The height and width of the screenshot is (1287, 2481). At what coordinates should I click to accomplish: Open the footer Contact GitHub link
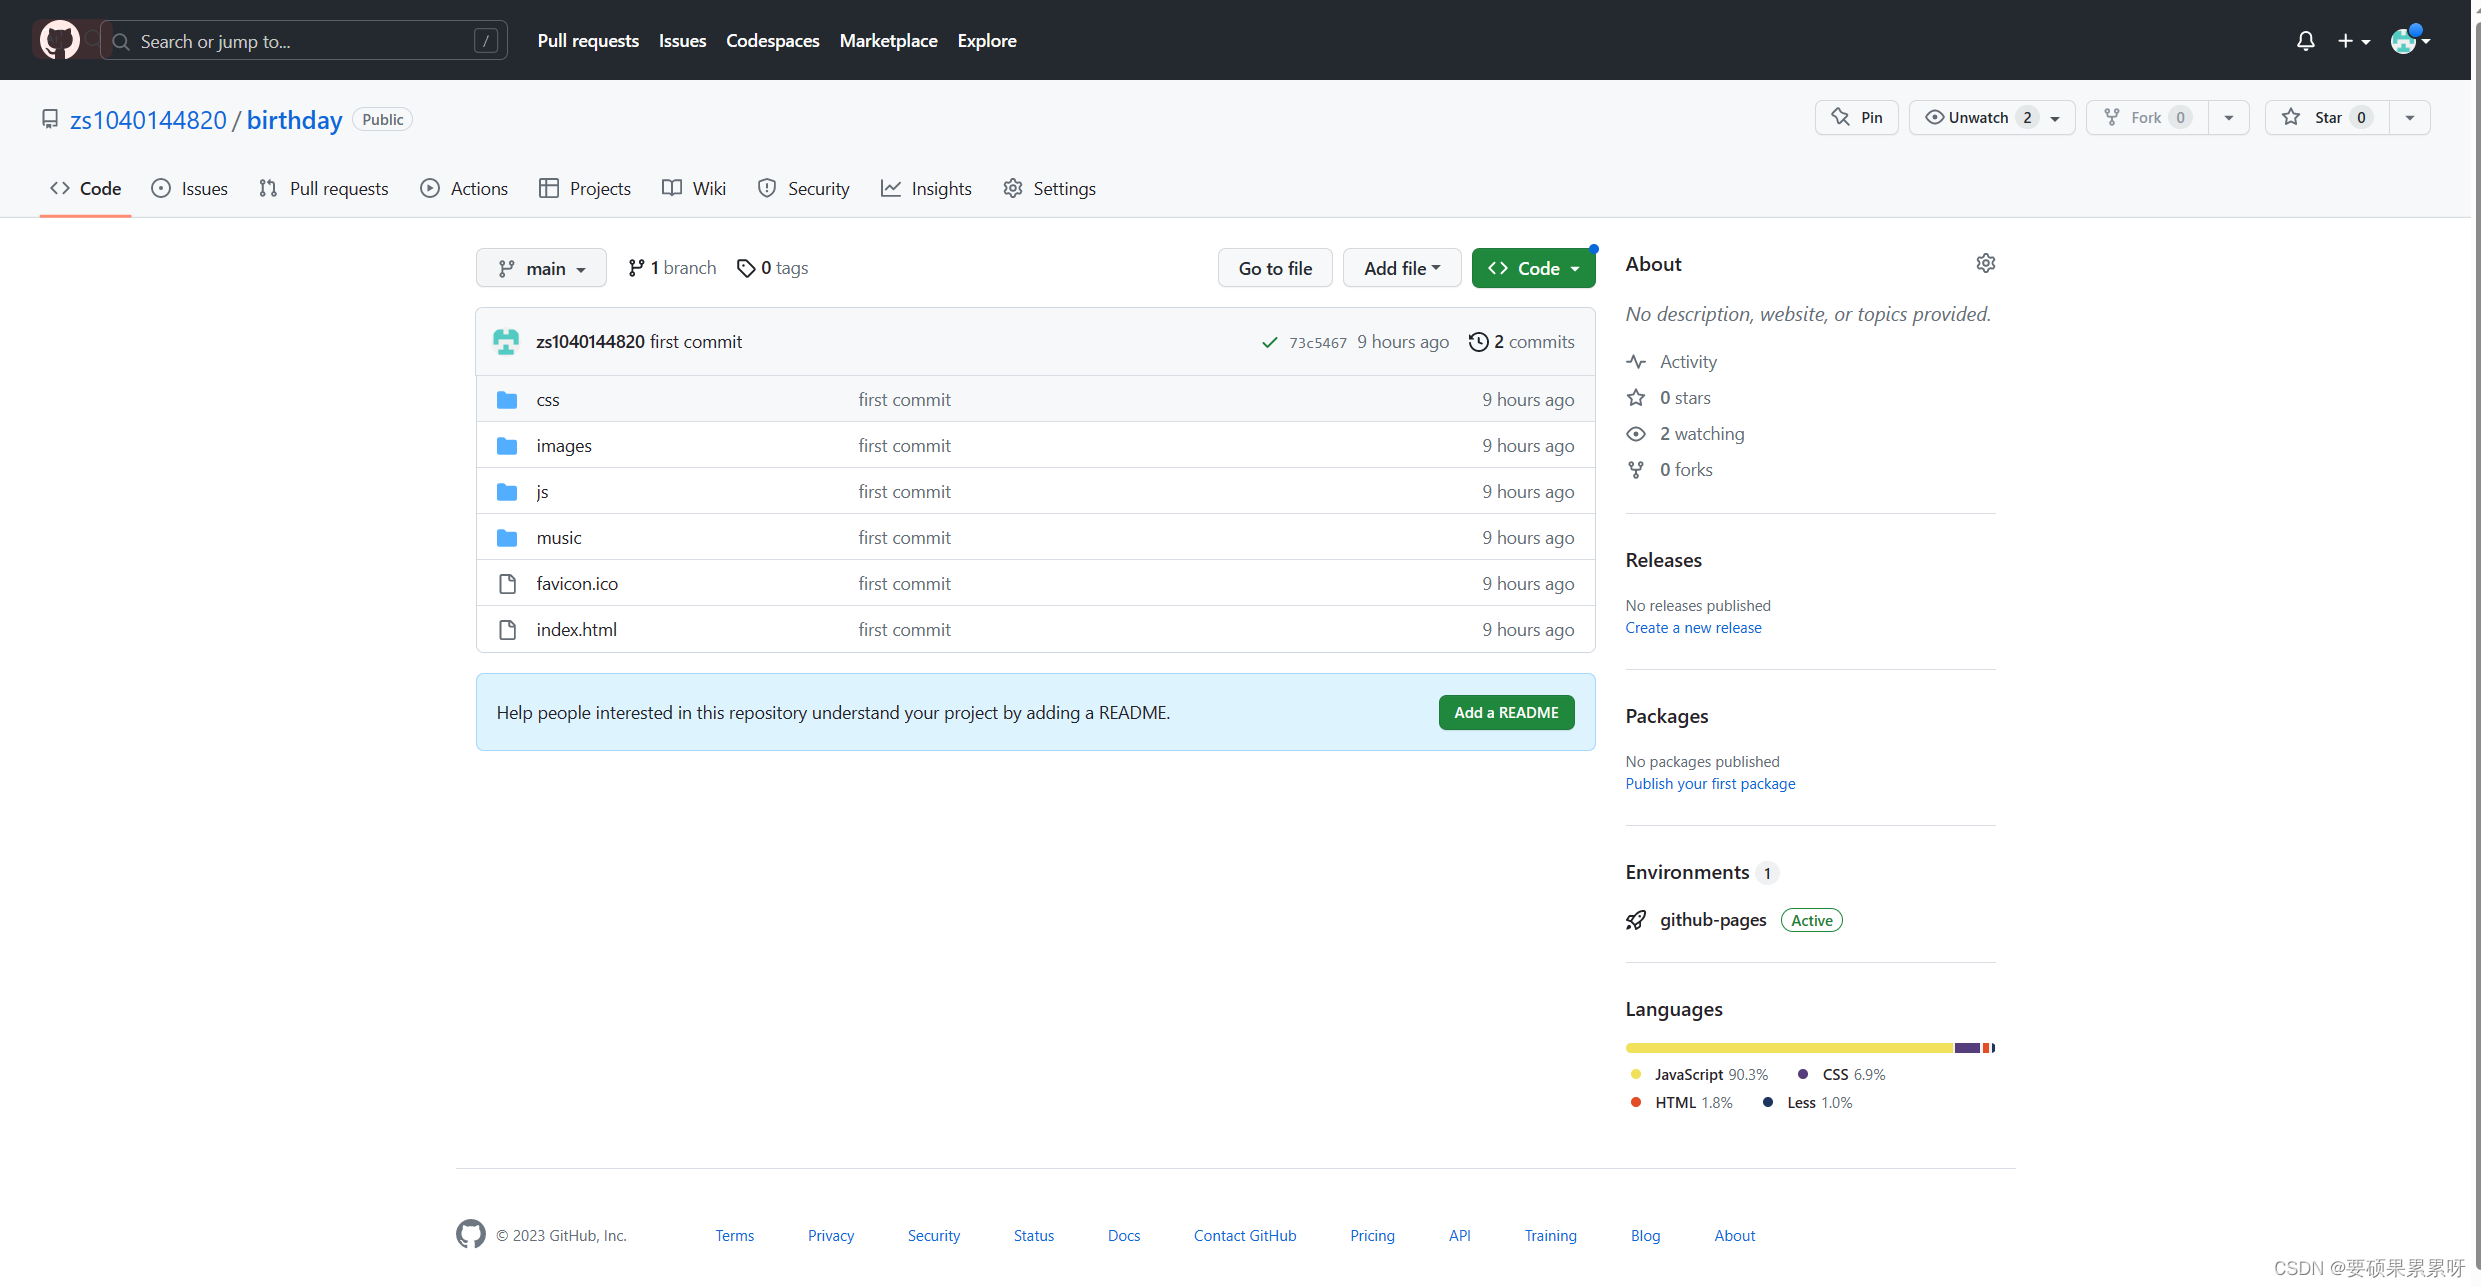pyautogui.click(x=1245, y=1236)
